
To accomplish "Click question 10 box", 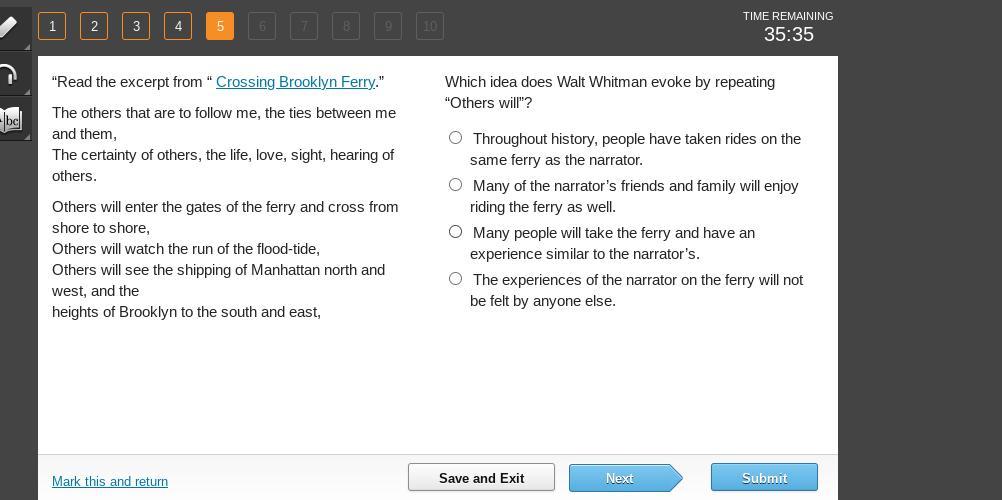I will pyautogui.click(x=430, y=26).
